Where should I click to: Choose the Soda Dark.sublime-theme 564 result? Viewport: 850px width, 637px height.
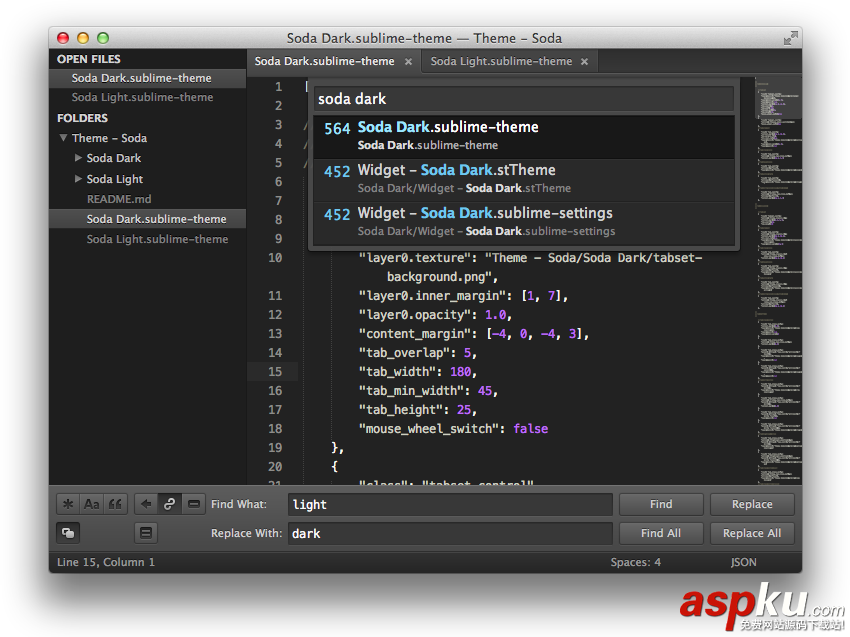pos(524,136)
